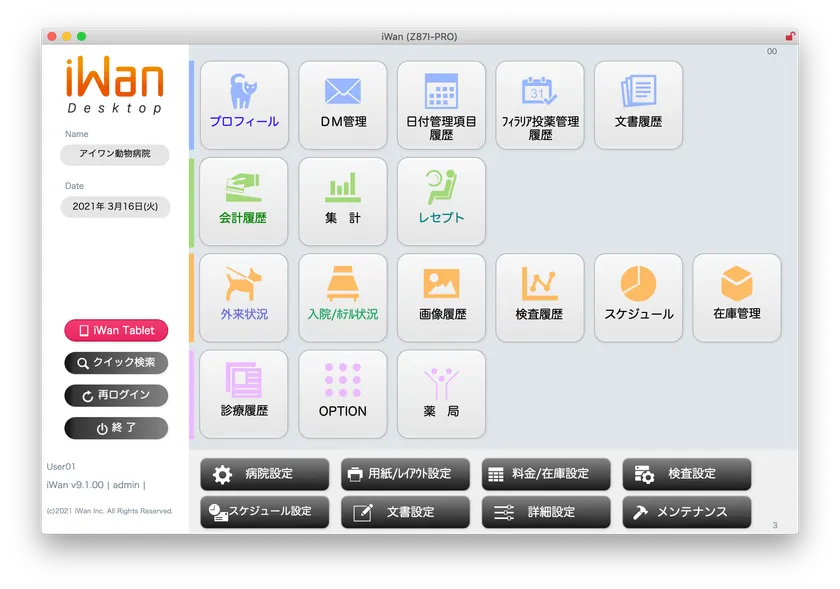Open スケジュール pie clock tile

(x=638, y=298)
